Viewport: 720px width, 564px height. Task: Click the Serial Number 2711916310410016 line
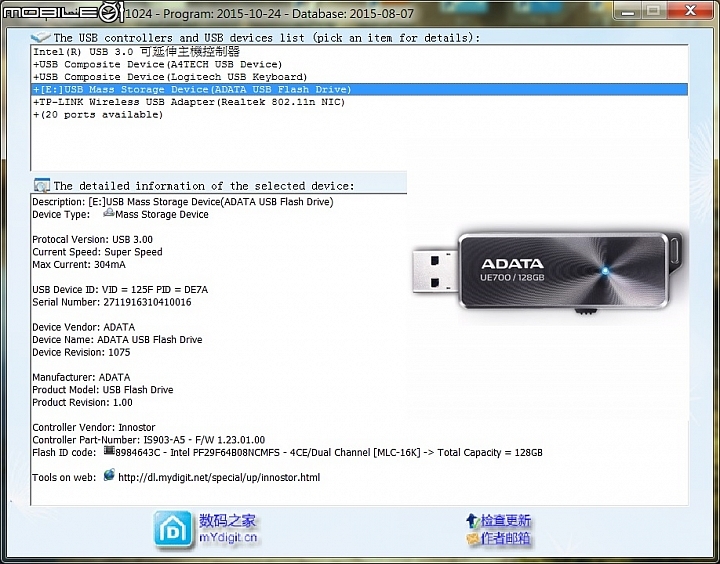112,302
